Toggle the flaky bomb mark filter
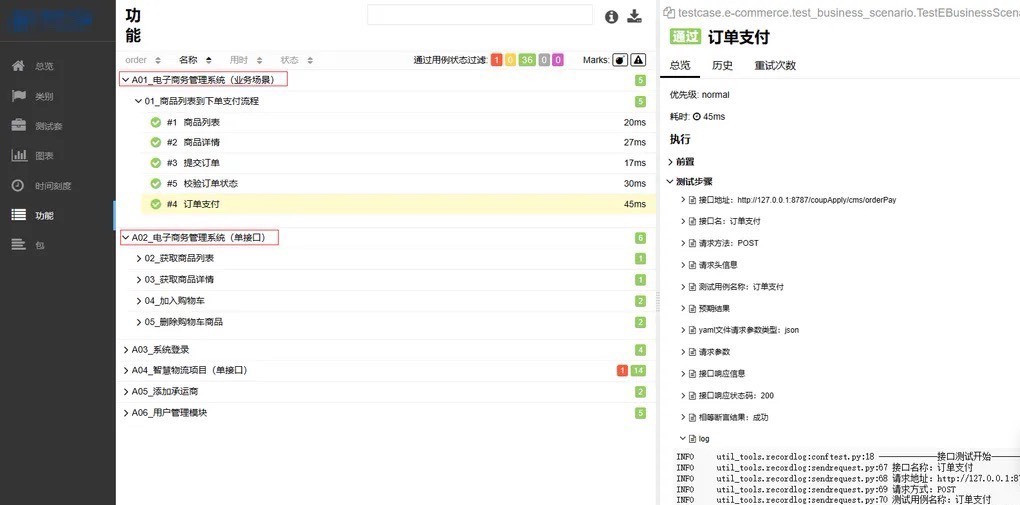Viewport: 1020px width, 505px height. [x=621, y=60]
